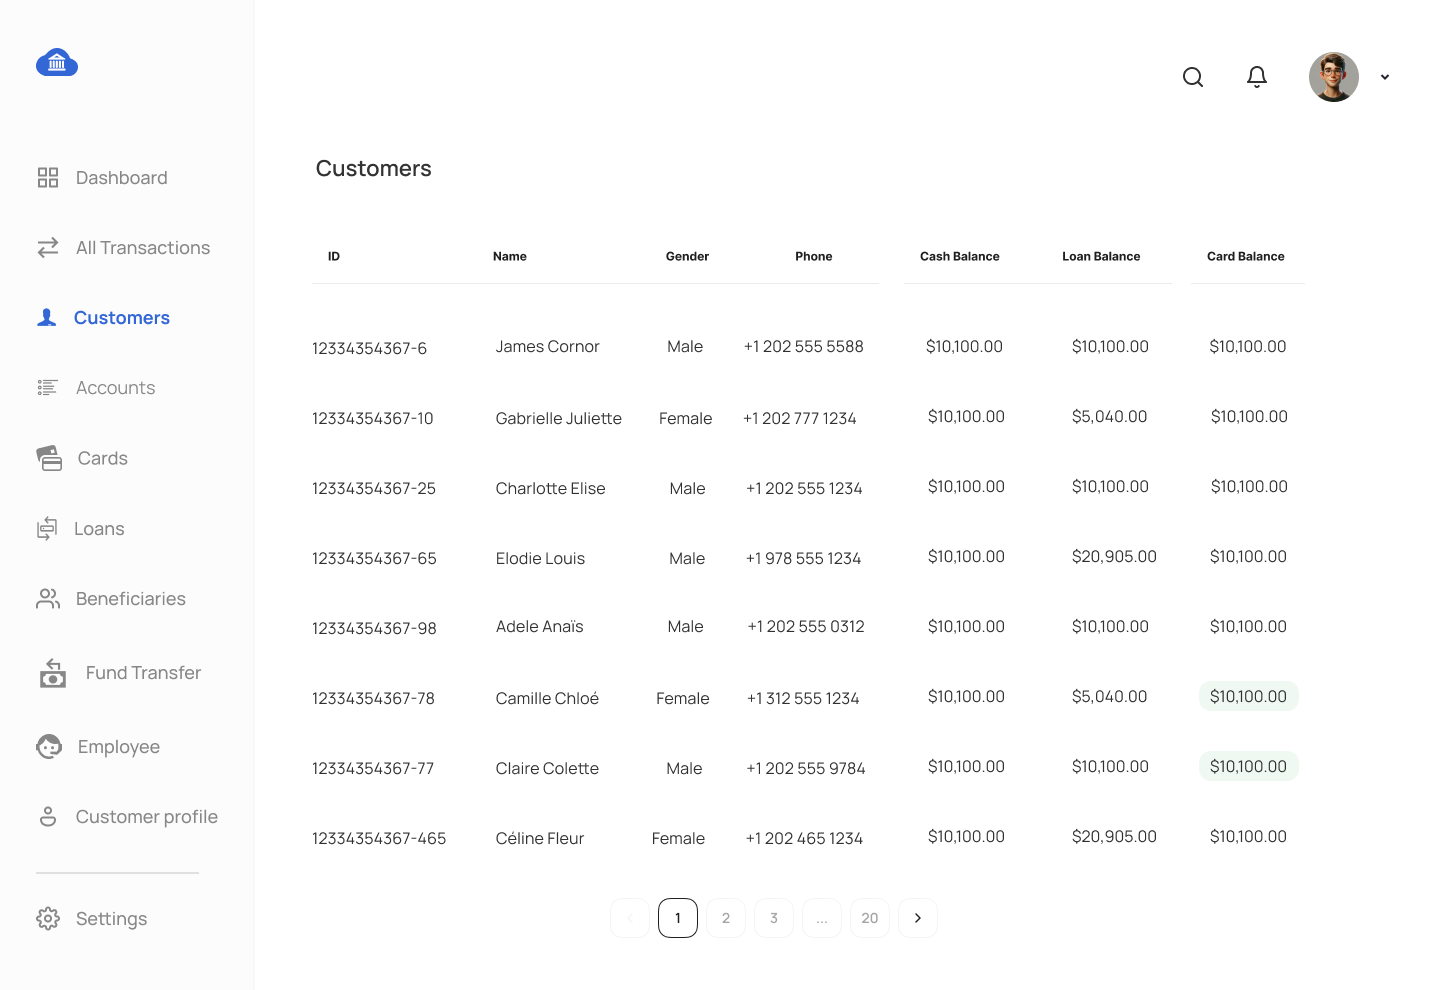Select page 2 in pagination
This screenshot has width=1440, height=990.
tap(725, 918)
